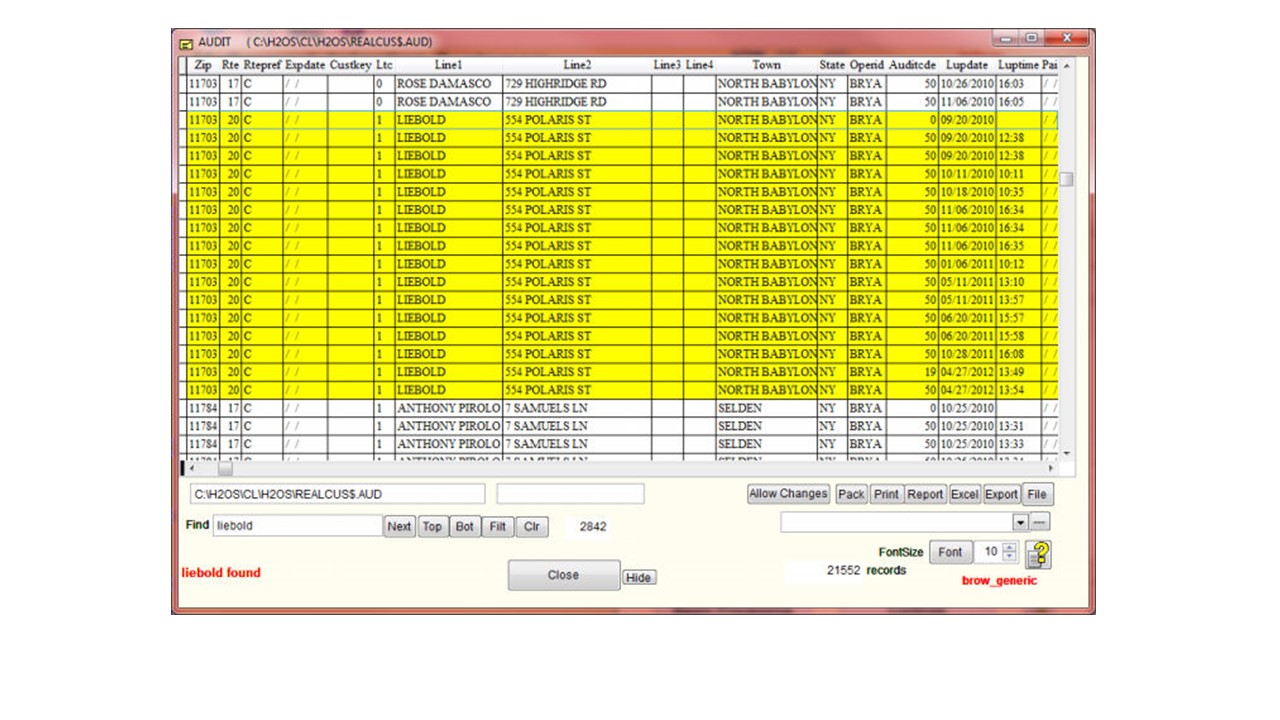Image resolution: width=1280 pixels, height=720 pixels.
Task: Export the data to Excel
Action: click(964, 494)
